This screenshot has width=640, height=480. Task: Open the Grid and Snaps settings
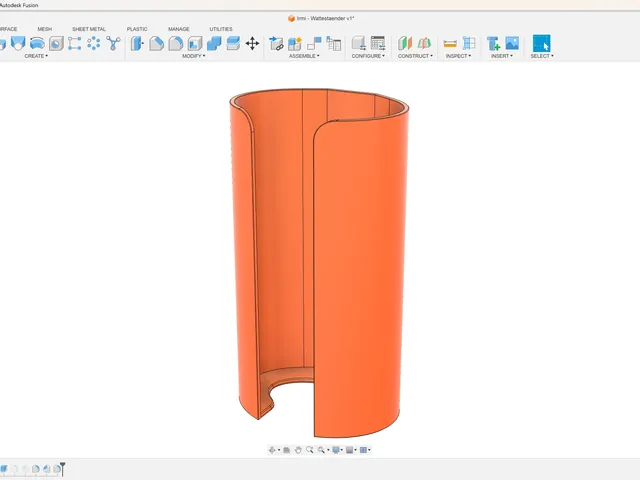[x=351, y=450]
